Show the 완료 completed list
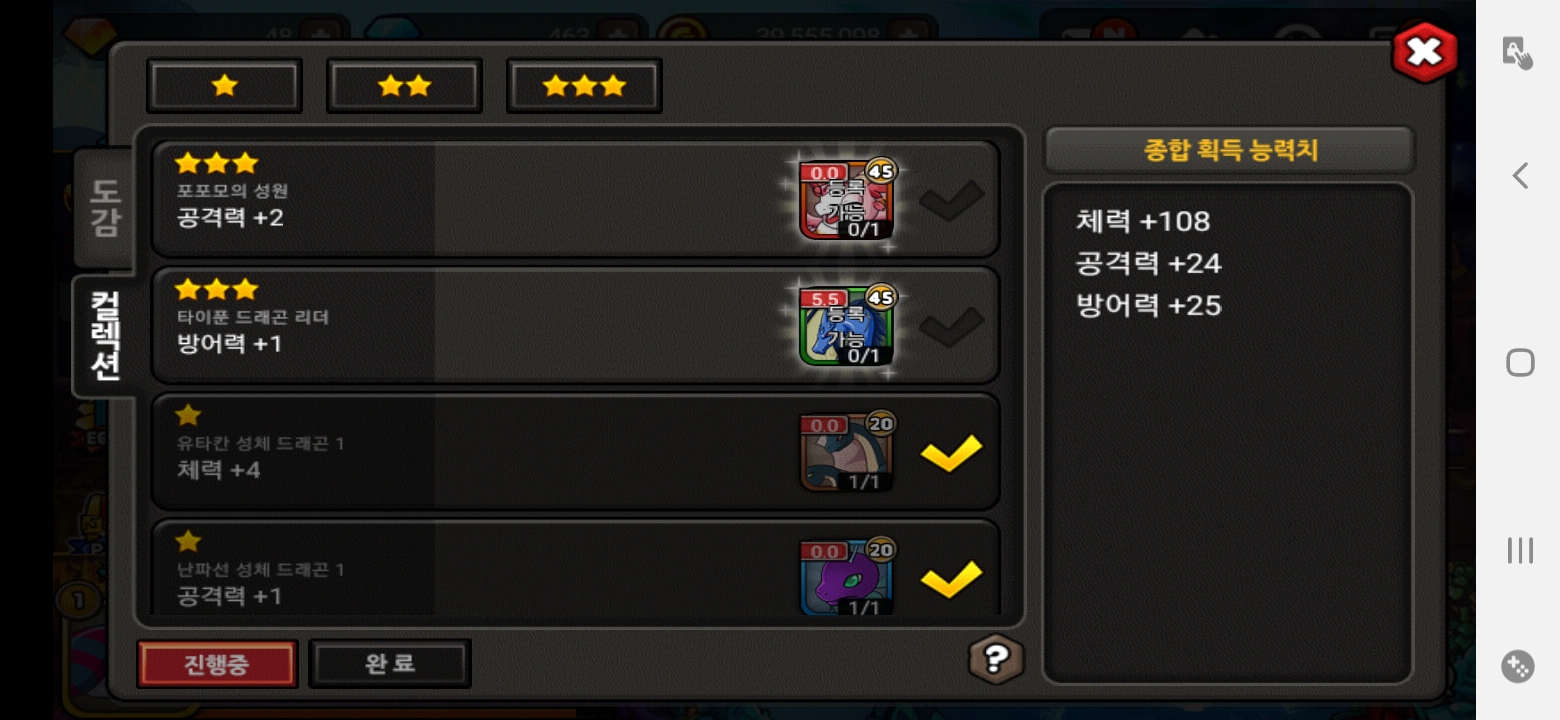The height and width of the screenshot is (720, 1560). click(390, 664)
